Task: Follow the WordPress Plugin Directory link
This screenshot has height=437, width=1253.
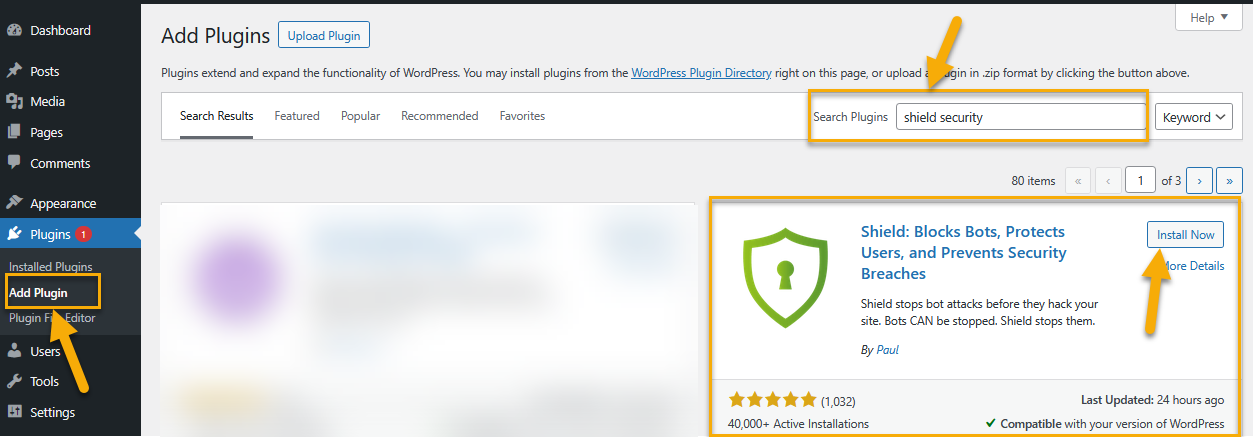Action: (x=701, y=73)
